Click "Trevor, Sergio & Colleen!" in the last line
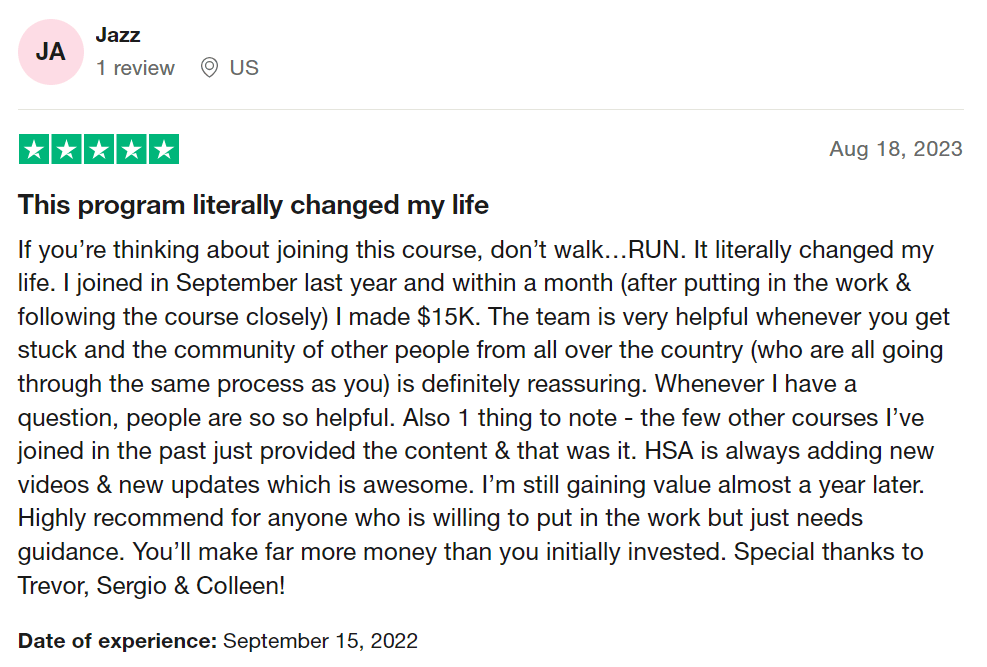 [x=152, y=586]
